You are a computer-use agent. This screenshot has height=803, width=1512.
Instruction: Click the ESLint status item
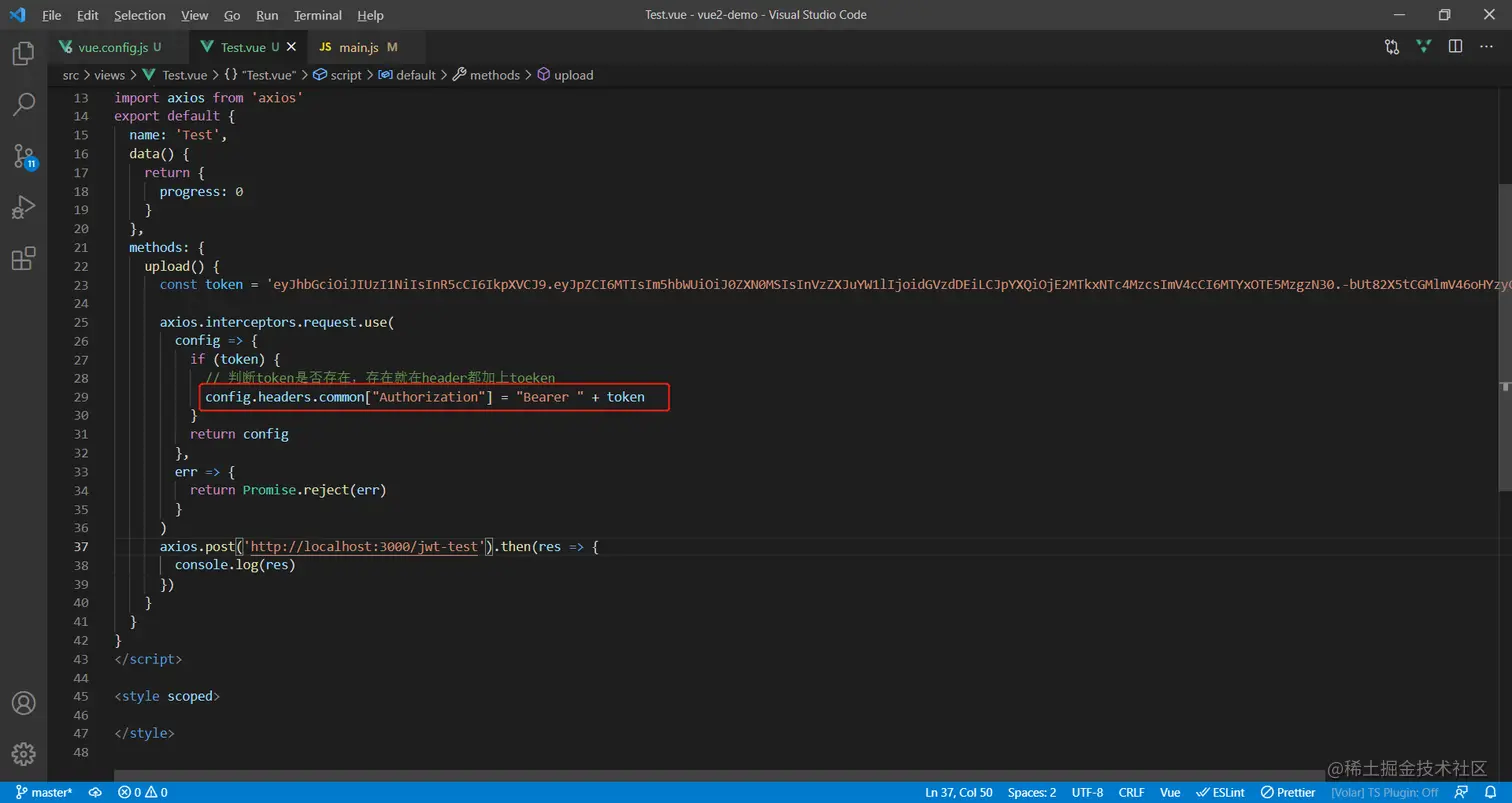1221,792
